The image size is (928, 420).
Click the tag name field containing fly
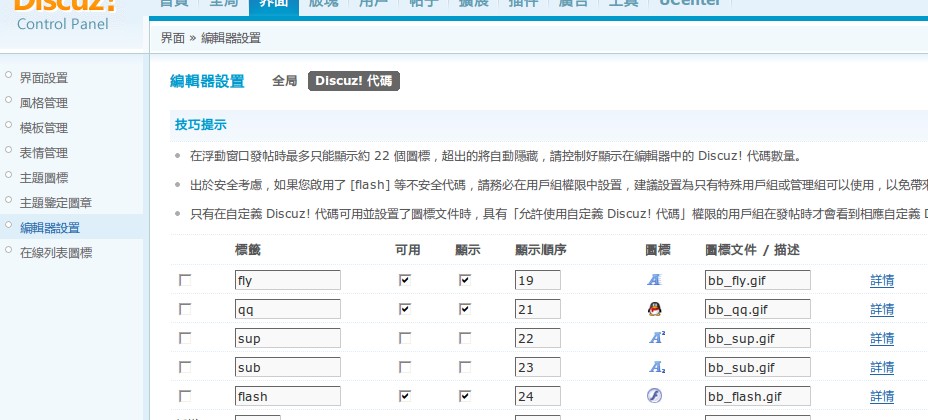click(x=288, y=280)
